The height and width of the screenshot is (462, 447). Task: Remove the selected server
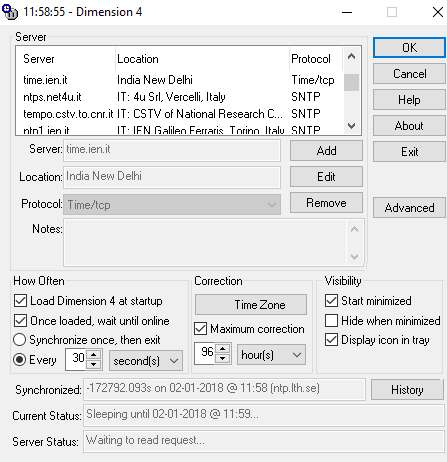point(326,203)
